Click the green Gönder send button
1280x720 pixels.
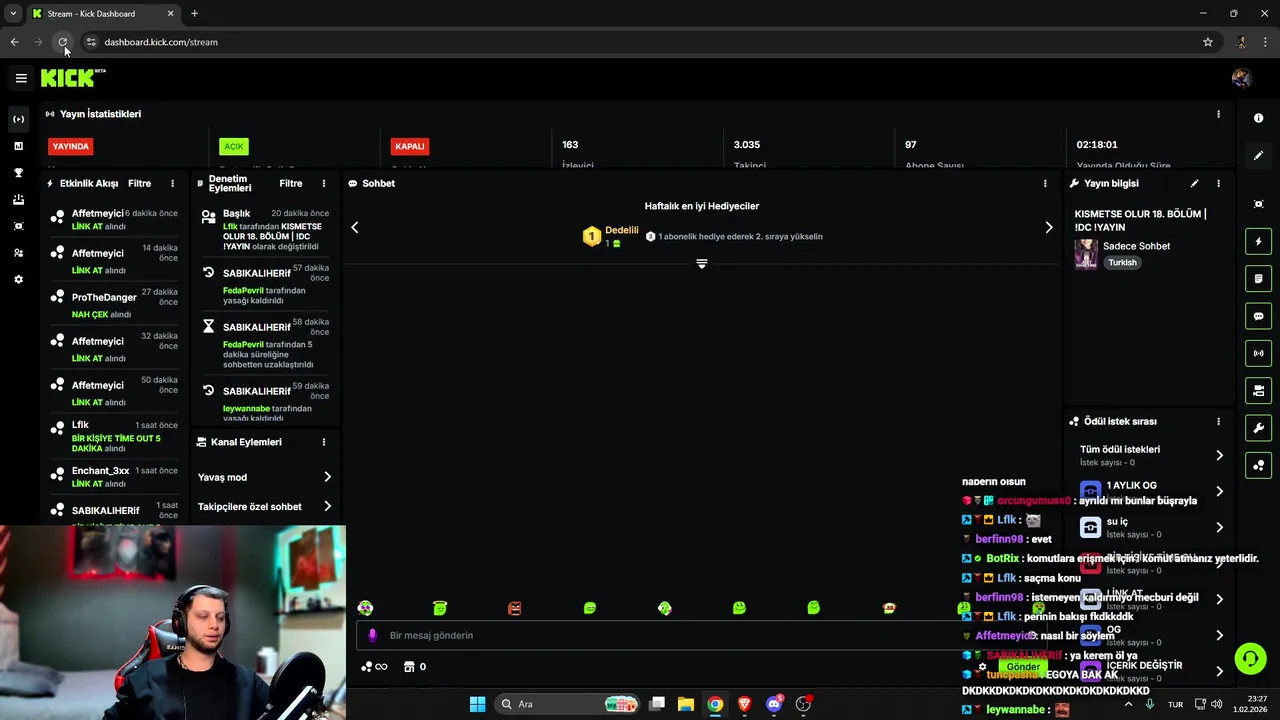[1022, 667]
